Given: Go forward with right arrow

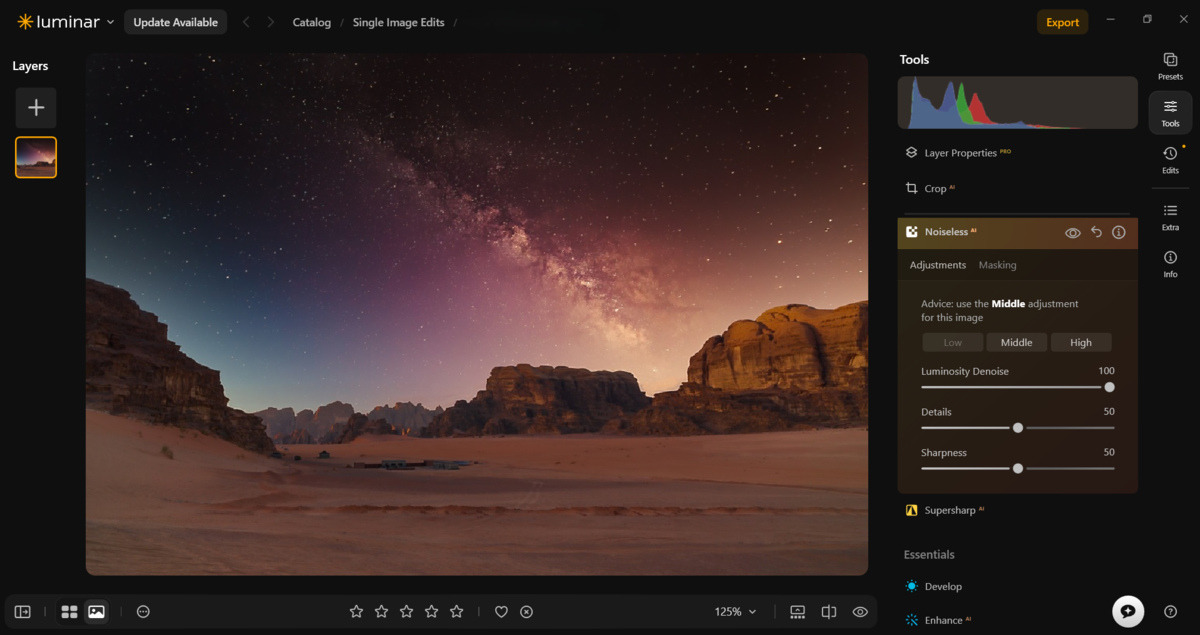Looking at the screenshot, I should [270, 22].
